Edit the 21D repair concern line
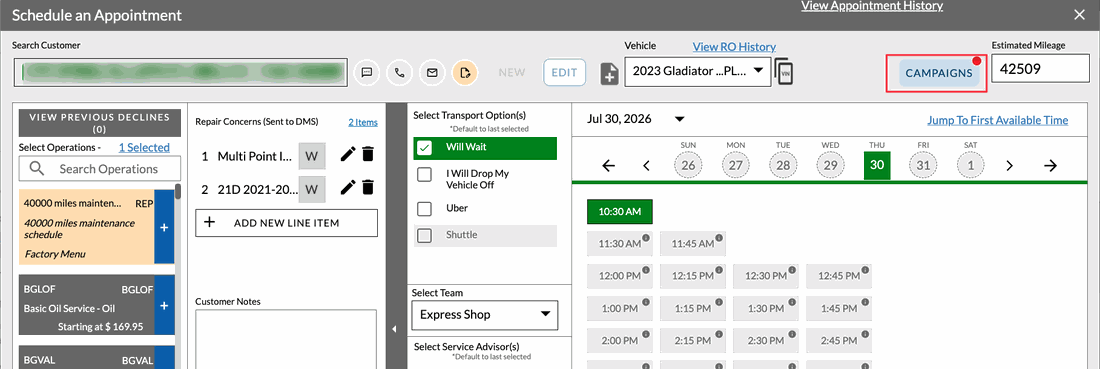The height and width of the screenshot is (369, 1100). (348, 187)
